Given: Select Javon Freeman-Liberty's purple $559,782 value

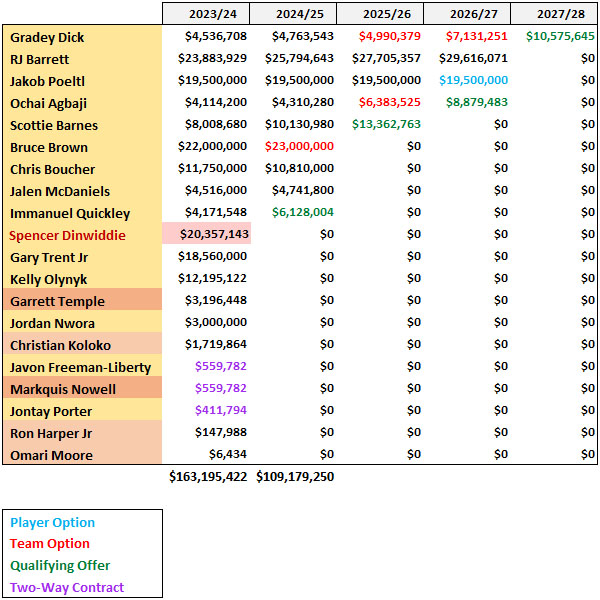Looking at the screenshot, I should tap(221, 366).
